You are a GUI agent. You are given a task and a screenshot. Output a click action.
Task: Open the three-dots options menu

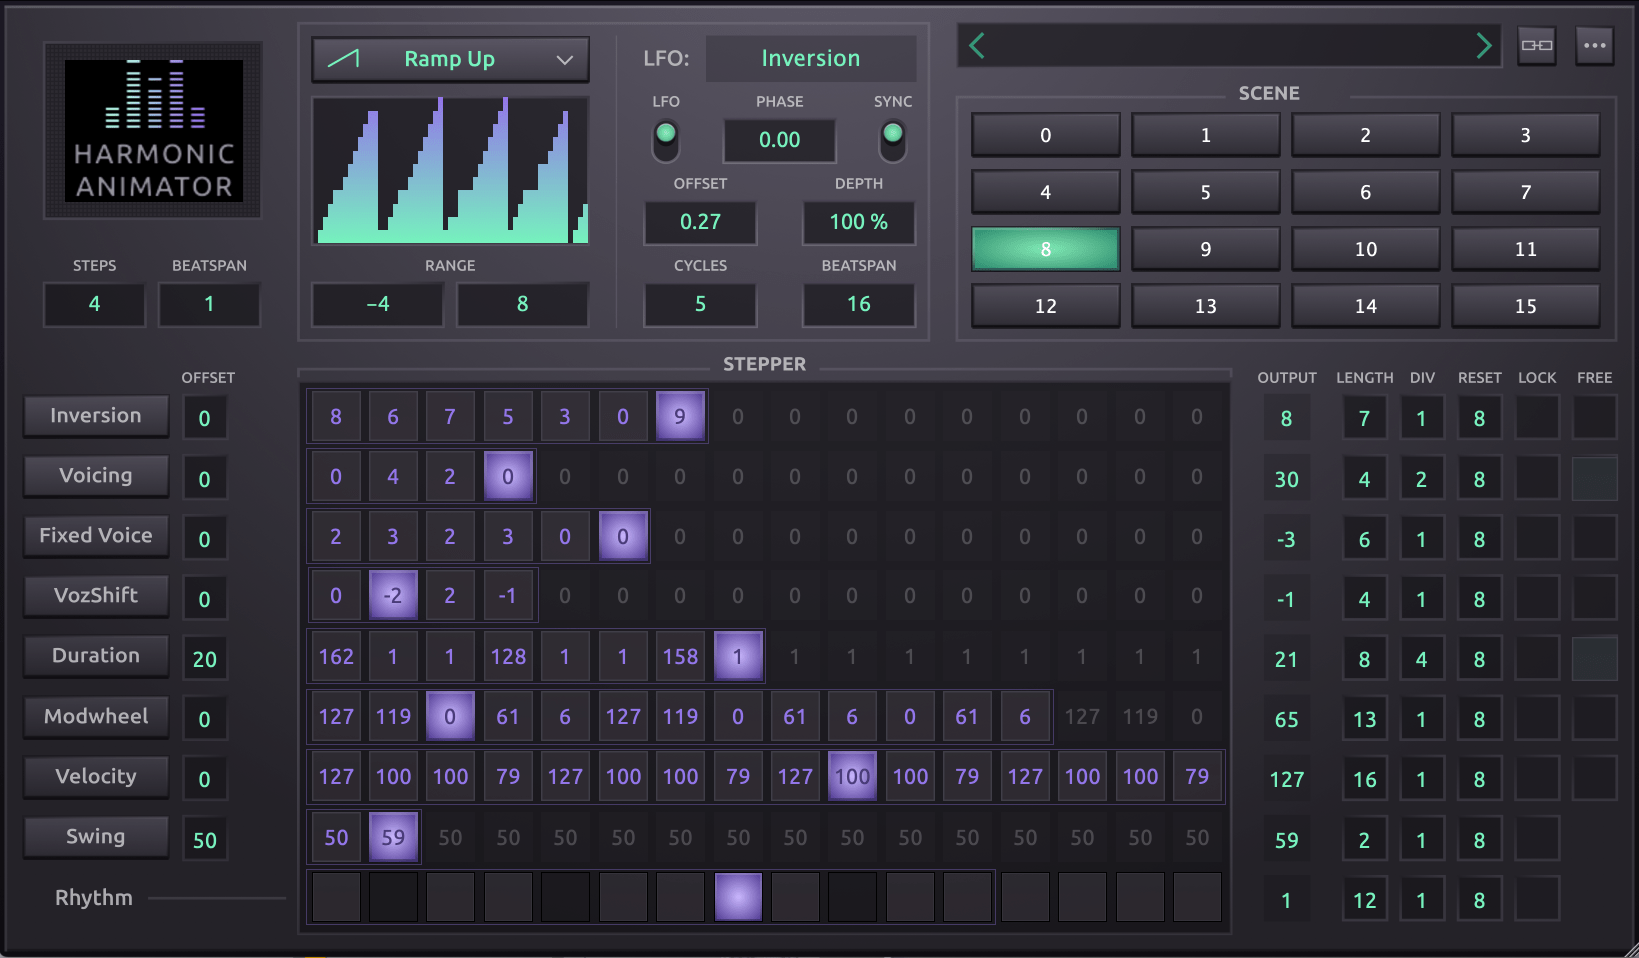coord(1595,46)
